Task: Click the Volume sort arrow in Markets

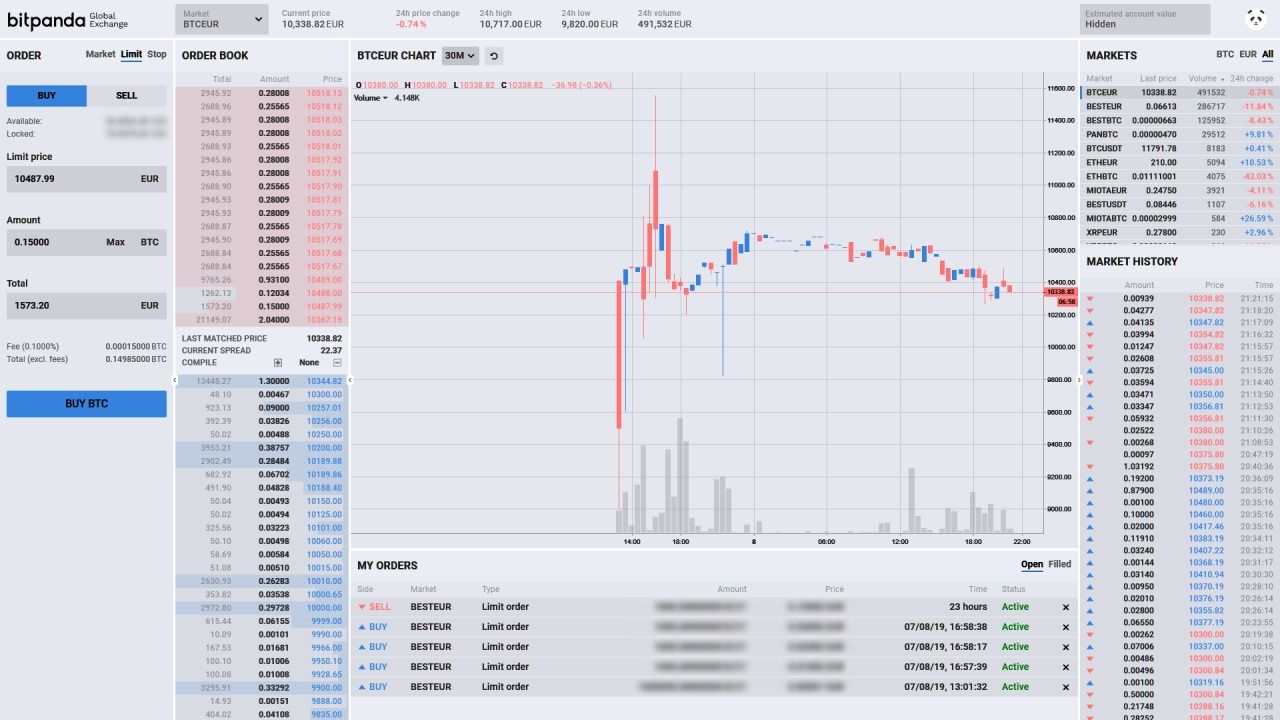Action: 1222,79
